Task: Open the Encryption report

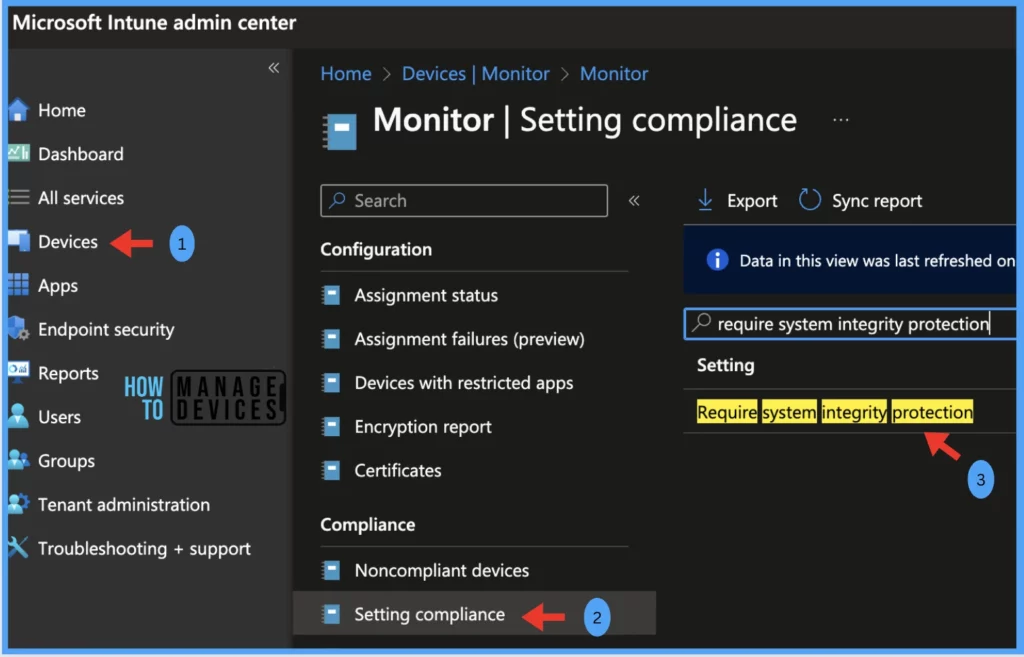Action: pyautogui.click(x=423, y=426)
